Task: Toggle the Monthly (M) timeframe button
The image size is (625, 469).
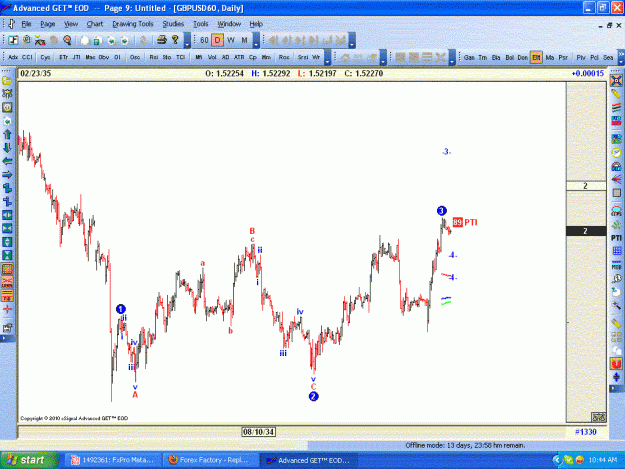Action: coord(244,40)
